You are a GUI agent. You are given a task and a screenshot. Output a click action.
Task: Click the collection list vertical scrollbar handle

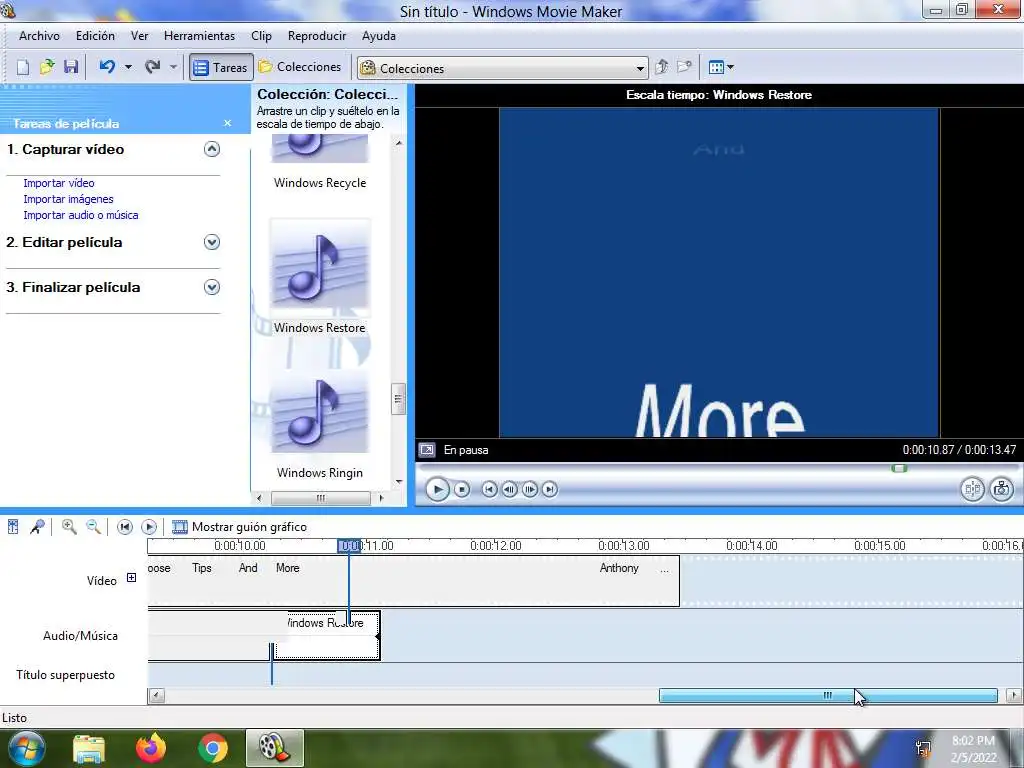(398, 399)
